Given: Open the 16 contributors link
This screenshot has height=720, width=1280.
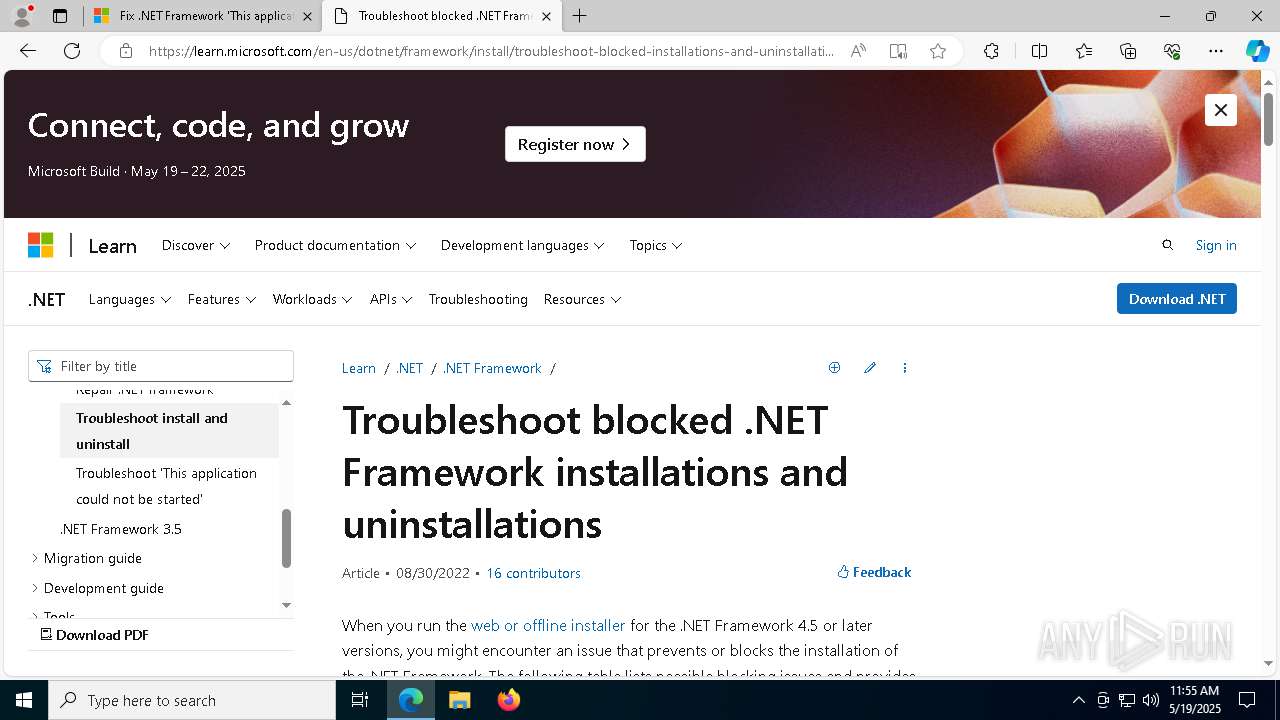Looking at the screenshot, I should pos(533,573).
